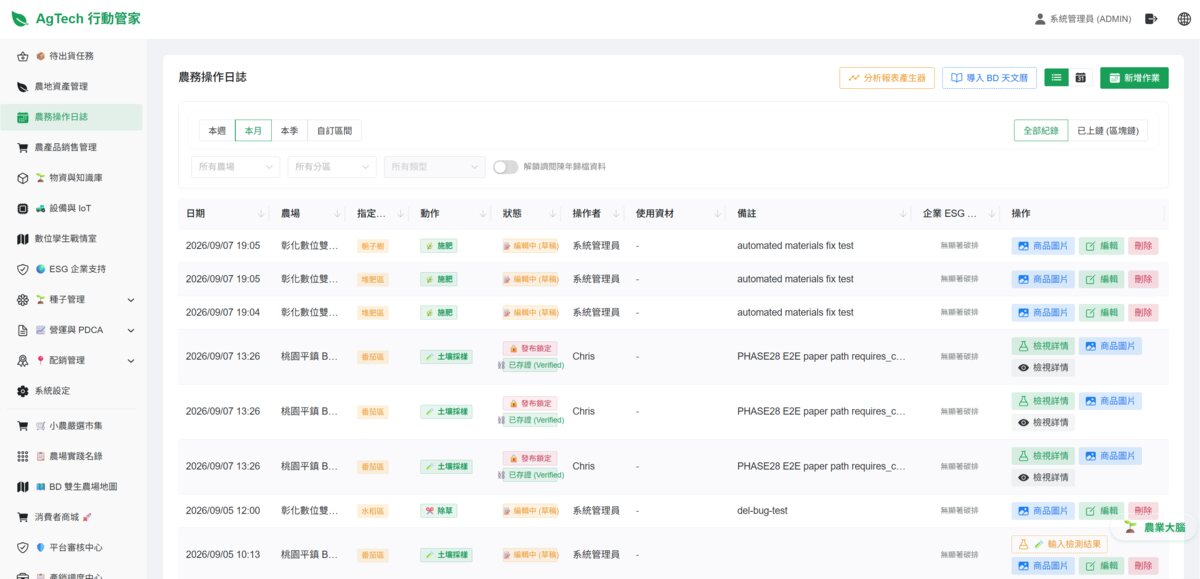The image size is (1200, 579).
Task: Click the map icon beside 數位孿生戰情室
Action: [x=23, y=239]
